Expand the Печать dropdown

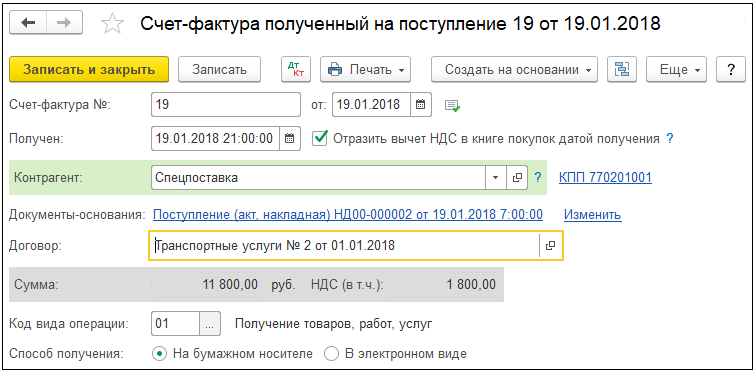[365, 69]
